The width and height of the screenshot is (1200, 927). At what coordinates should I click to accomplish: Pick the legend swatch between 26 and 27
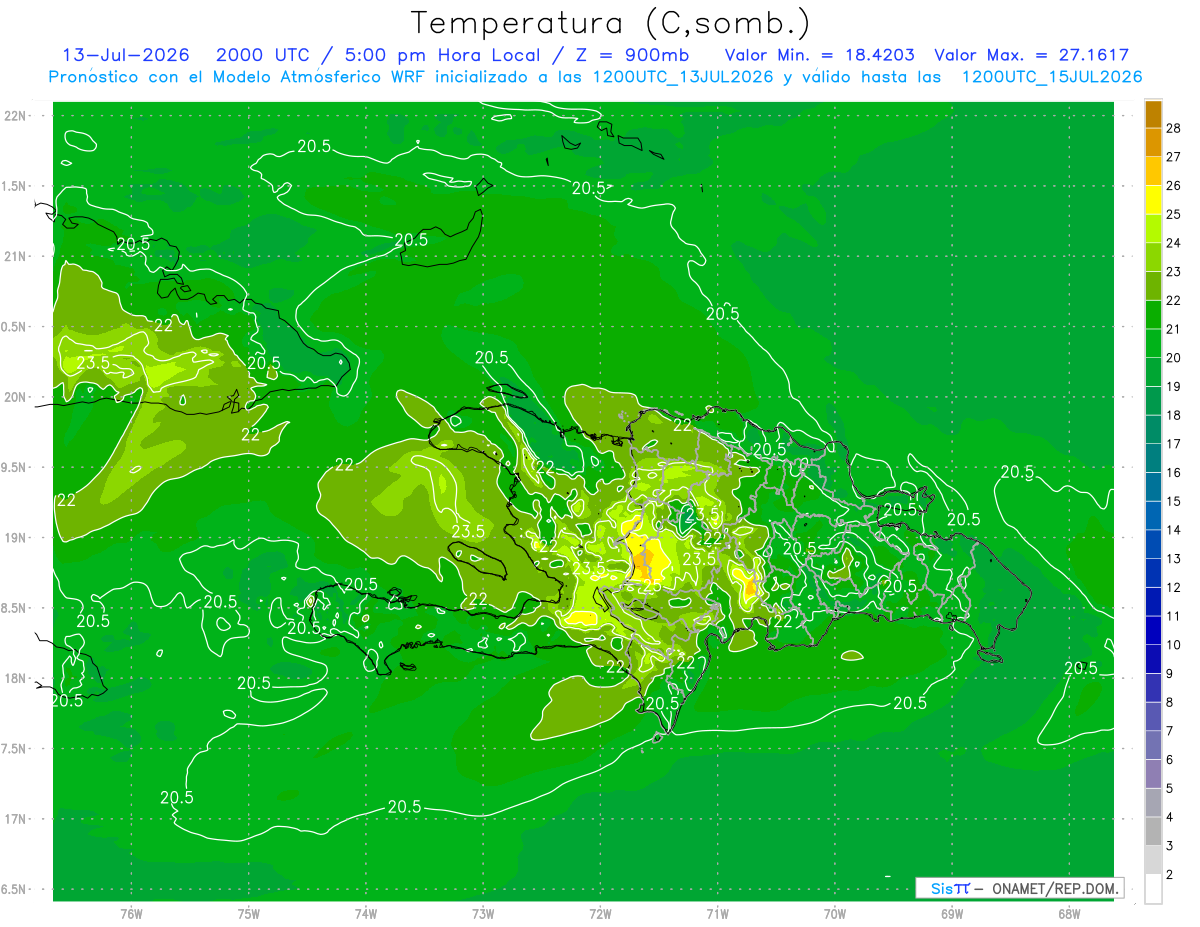click(x=1153, y=171)
